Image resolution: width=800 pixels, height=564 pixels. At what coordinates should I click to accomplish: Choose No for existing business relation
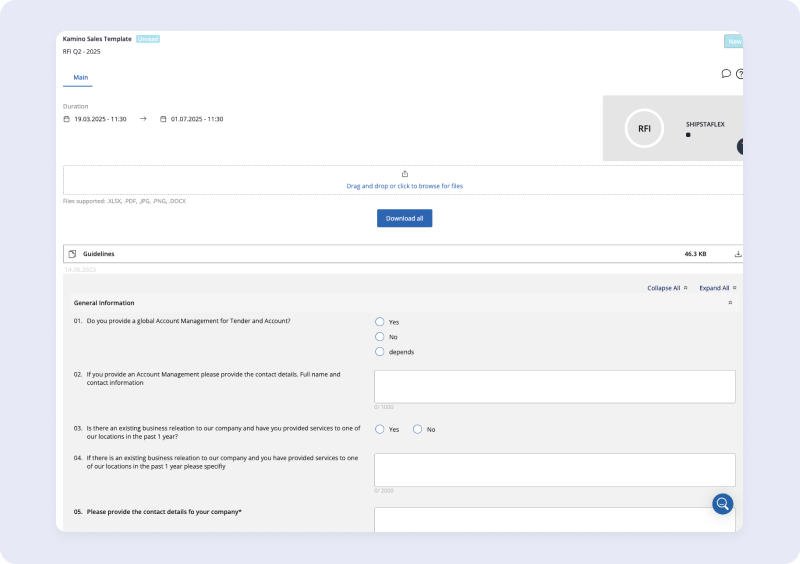point(418,429)
